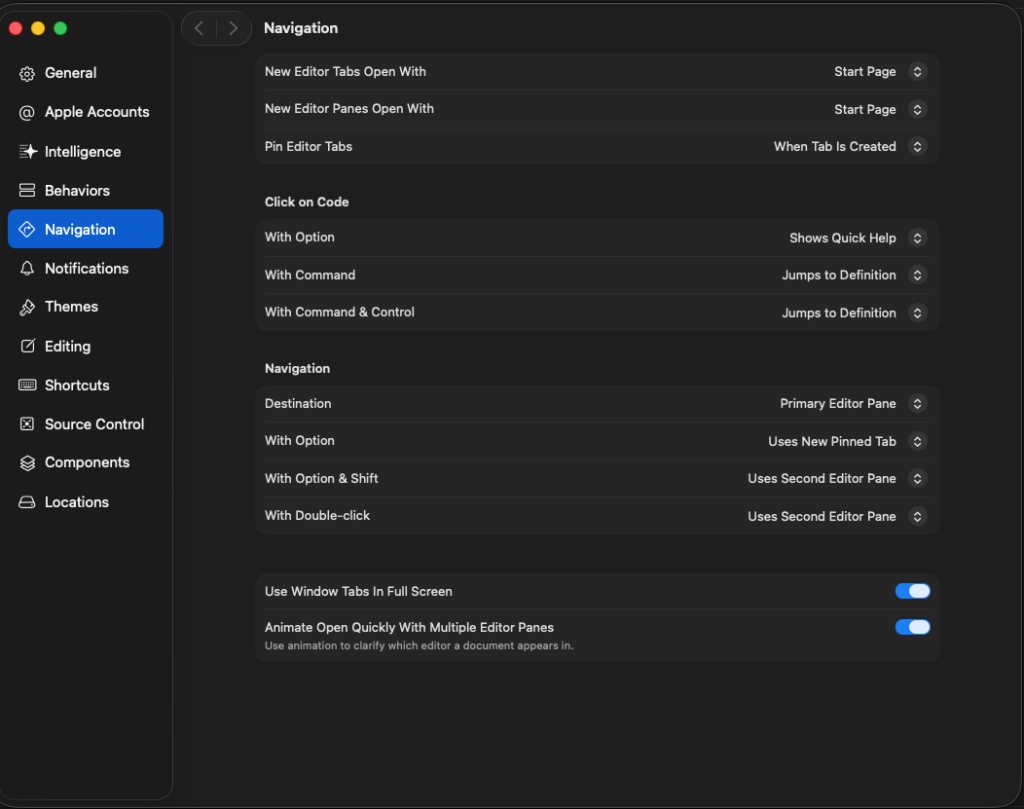Disable Use Window Tabs In Full Screen
Screen dimensions: 1024x809
[x=912, y=591]
